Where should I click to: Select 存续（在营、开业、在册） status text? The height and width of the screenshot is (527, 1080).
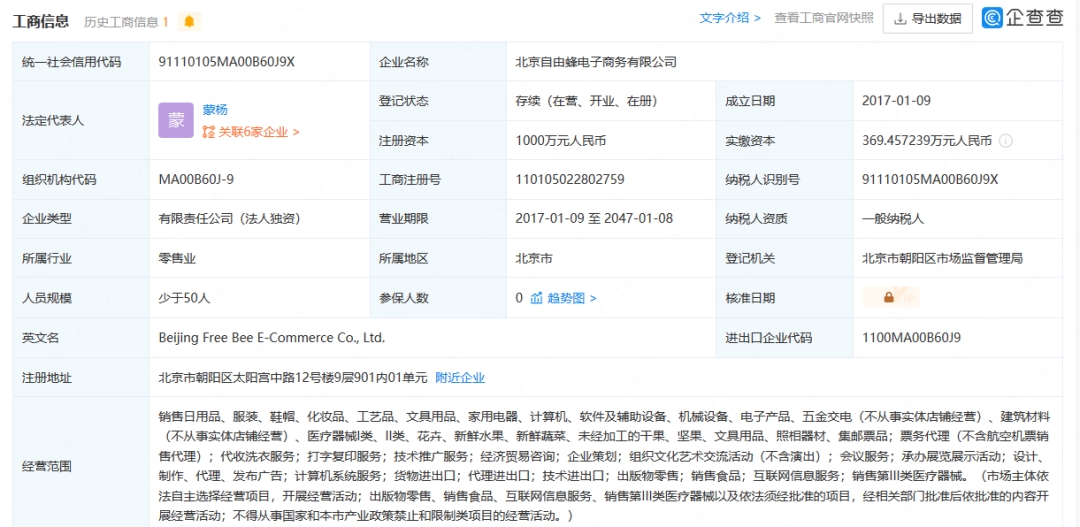587,101
